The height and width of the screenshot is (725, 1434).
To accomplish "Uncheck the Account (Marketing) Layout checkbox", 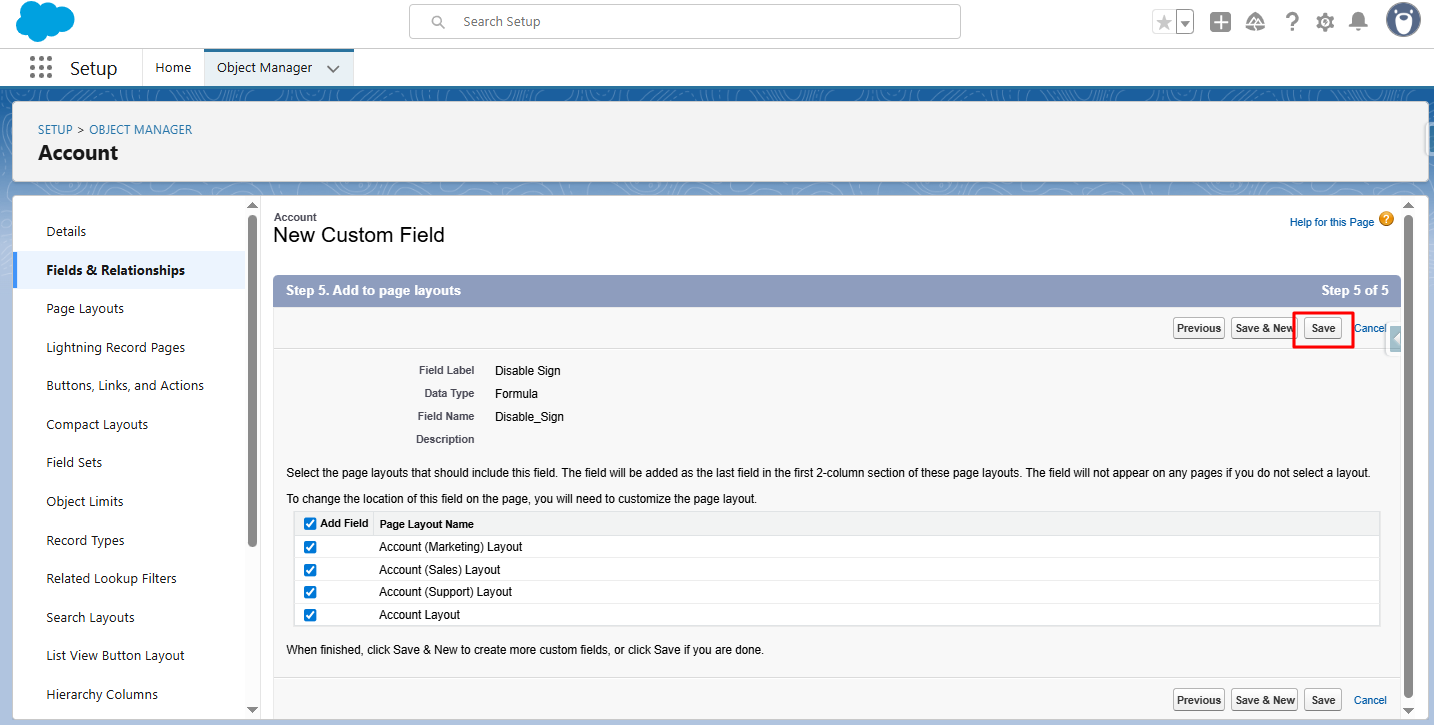I will pos(310,547).
